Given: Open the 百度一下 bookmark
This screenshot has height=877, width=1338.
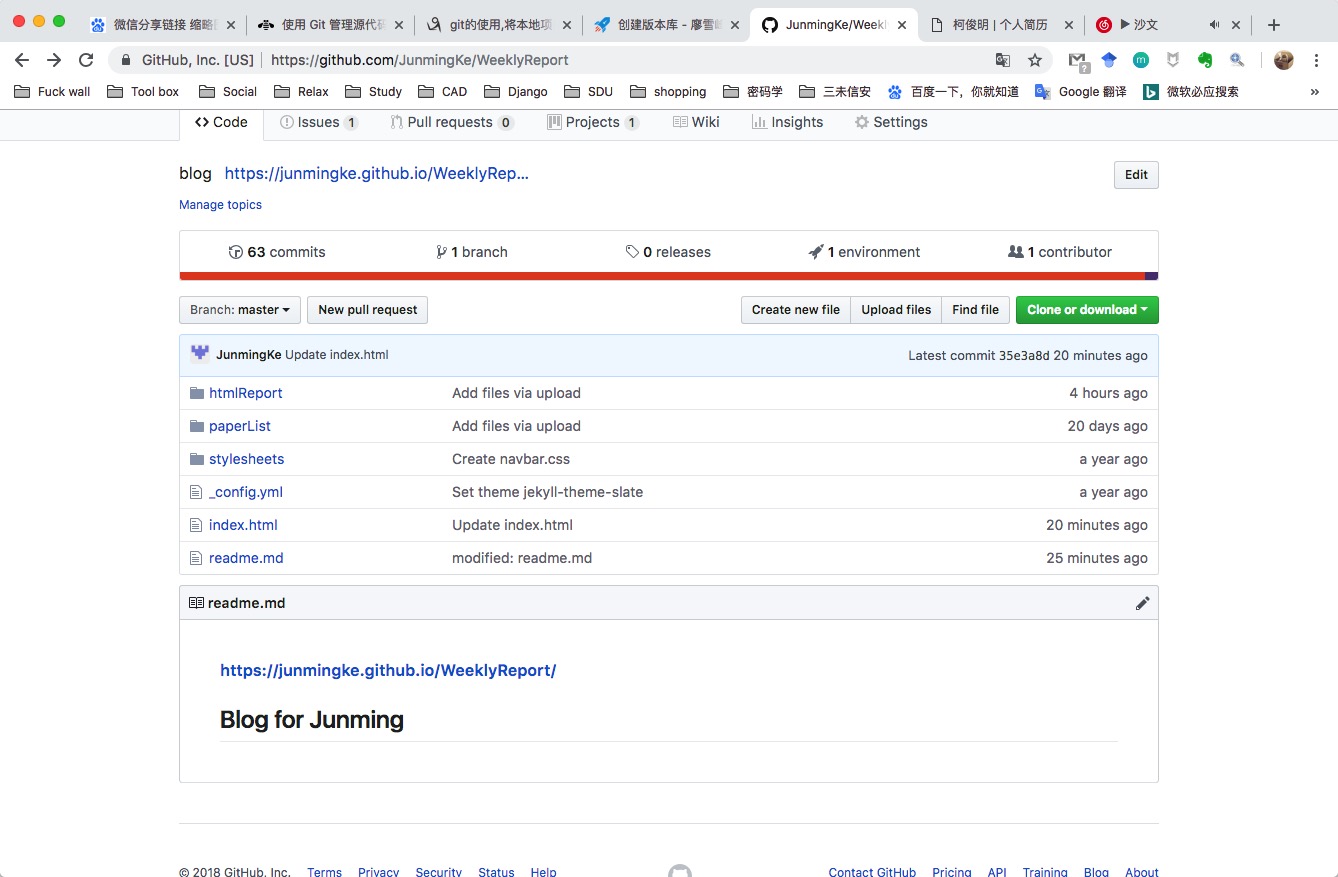Looking at the screenshot, I should click(x=953, y=91).
